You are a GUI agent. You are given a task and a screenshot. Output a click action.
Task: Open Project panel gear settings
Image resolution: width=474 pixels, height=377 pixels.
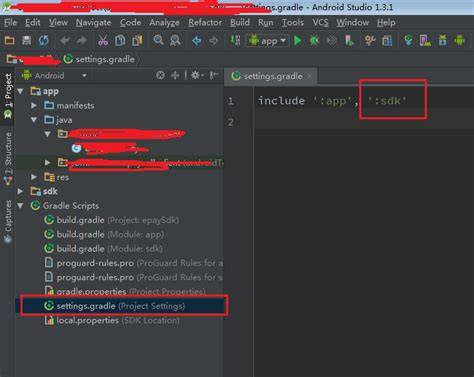[x=196, y=75]
